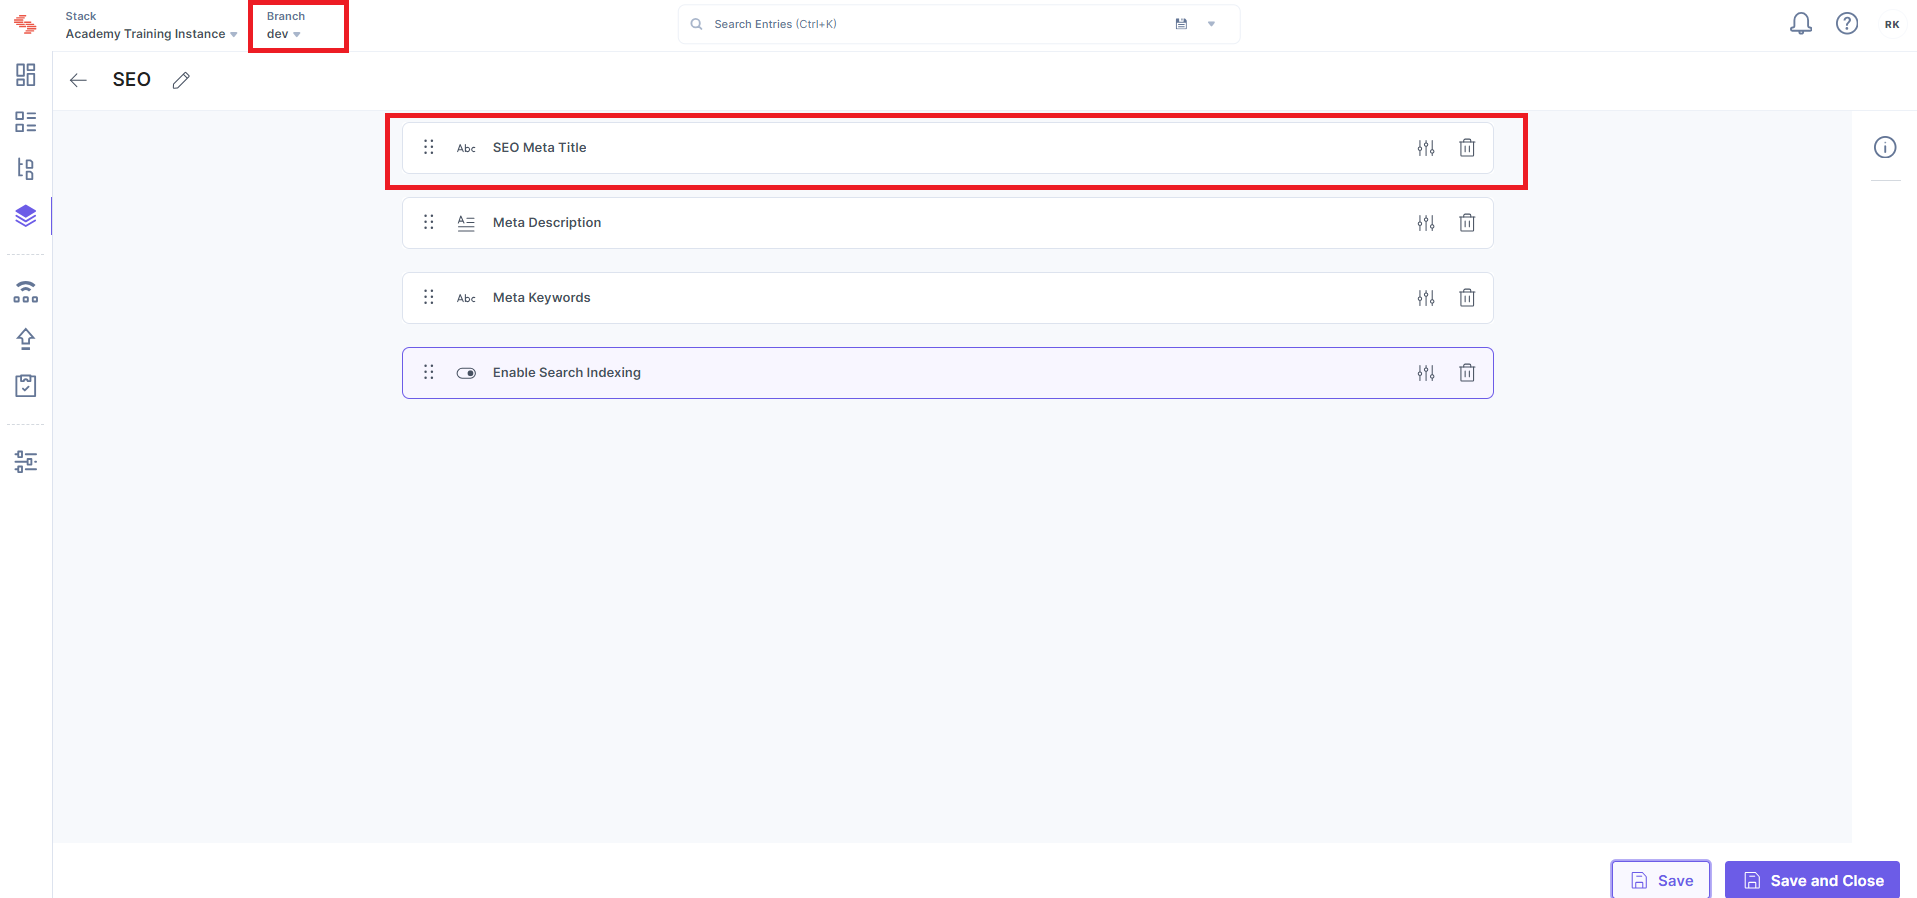Click the Abc type icon of Meta Keywords

pyautogui.click(x=466, y=298)
